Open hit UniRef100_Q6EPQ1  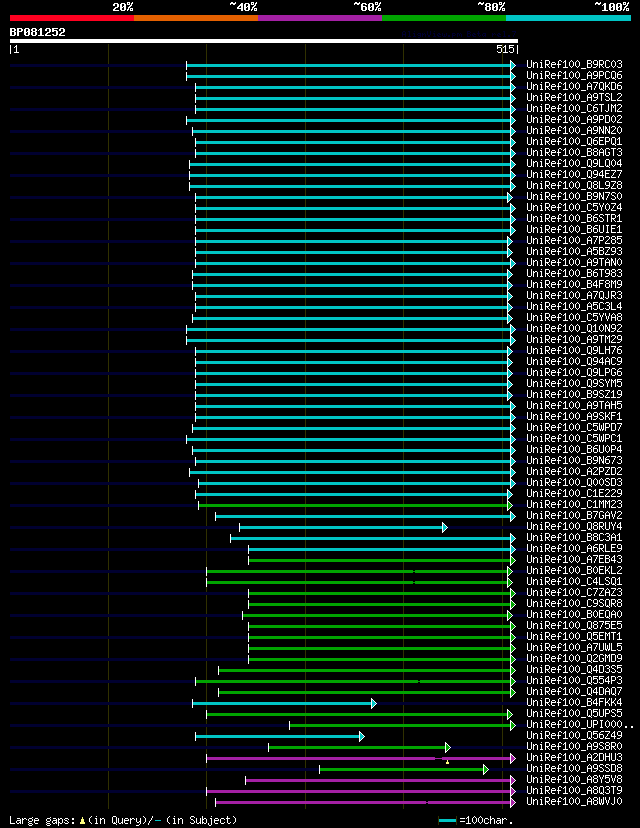tap(574, 142)
